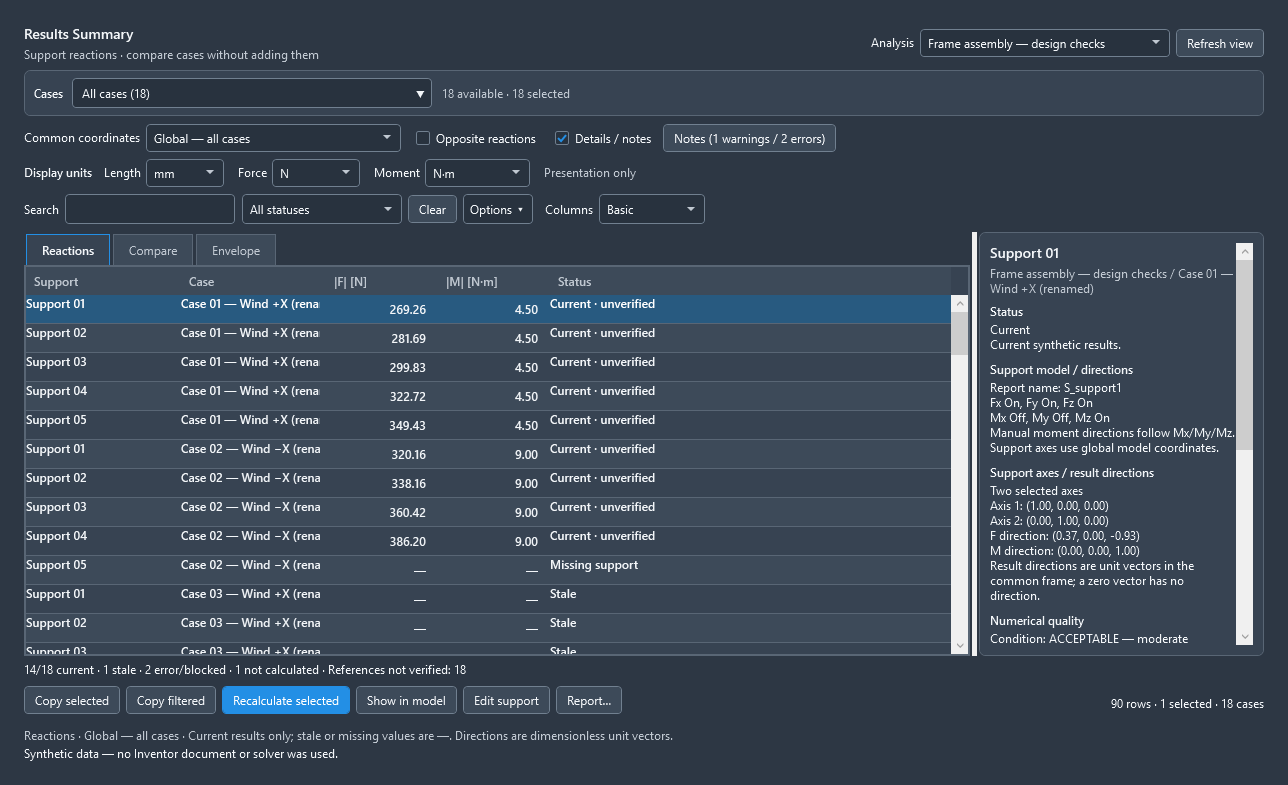Switch to the Envelope tab
This screenshot has width=1288, height=785.
[236, 251]
